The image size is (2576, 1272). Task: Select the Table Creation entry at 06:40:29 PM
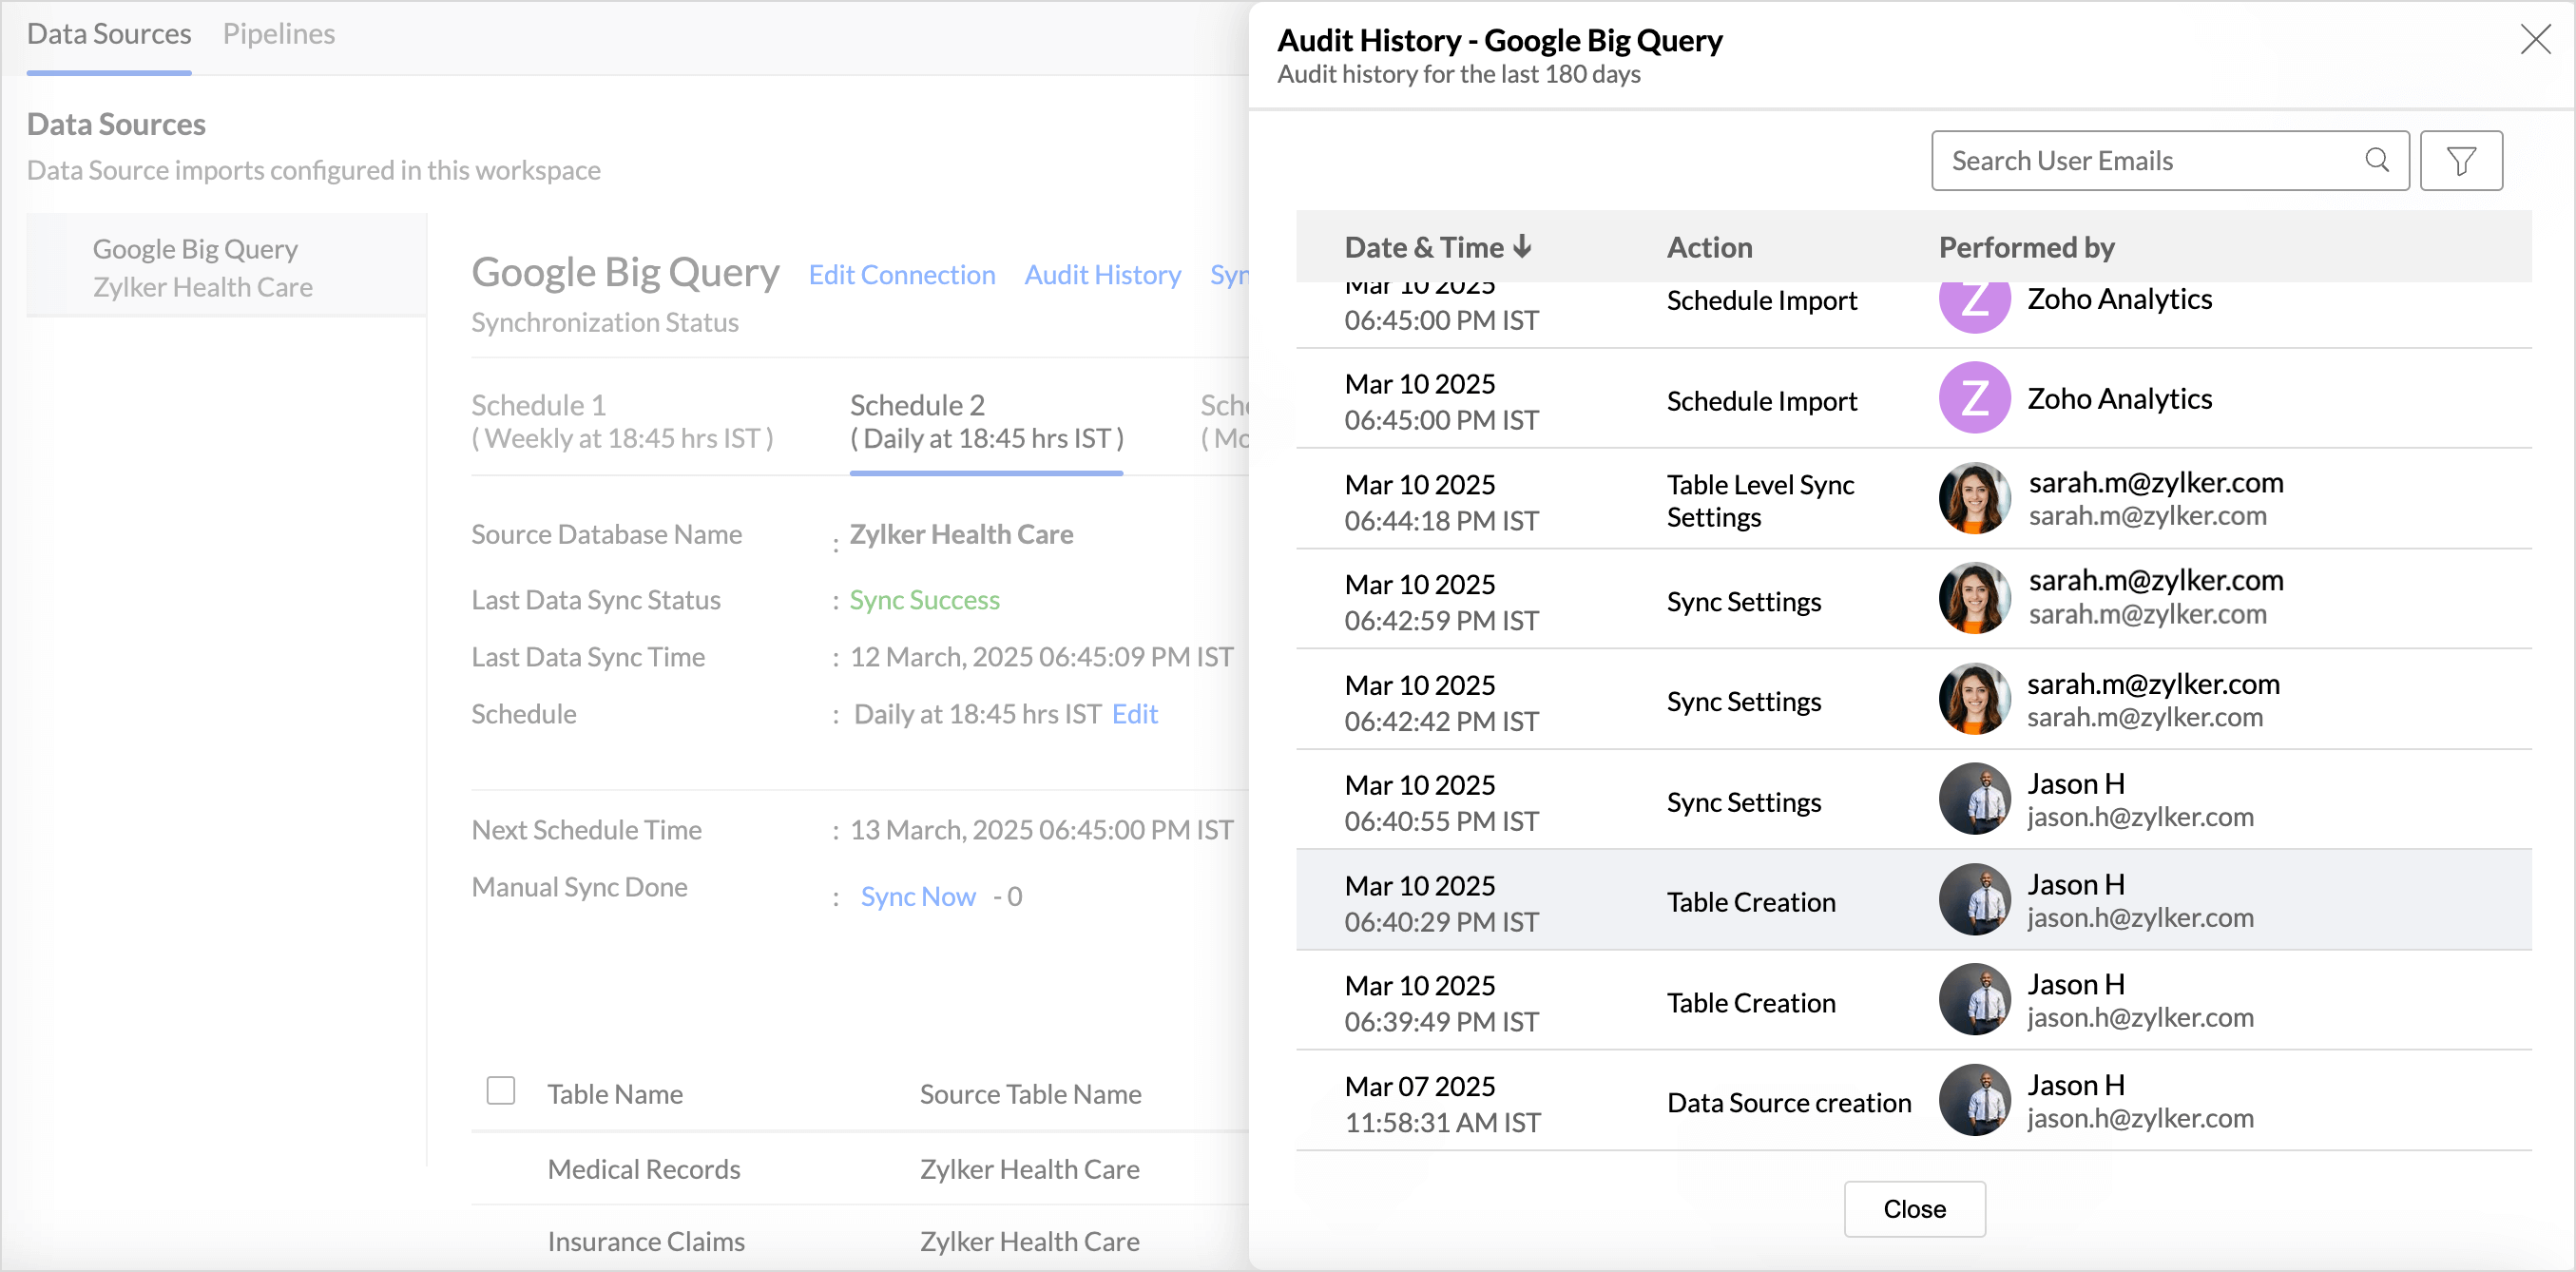[1913, 900]
